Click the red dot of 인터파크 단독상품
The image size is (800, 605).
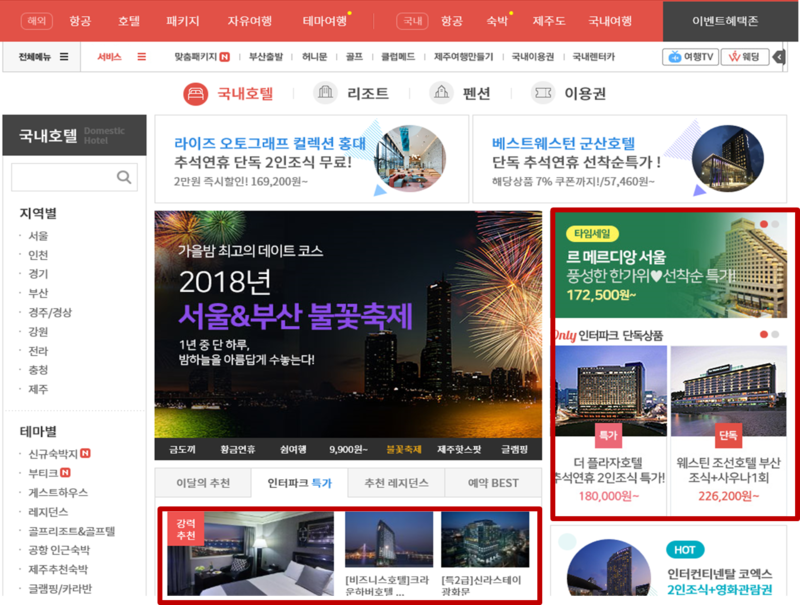(764, 334)
